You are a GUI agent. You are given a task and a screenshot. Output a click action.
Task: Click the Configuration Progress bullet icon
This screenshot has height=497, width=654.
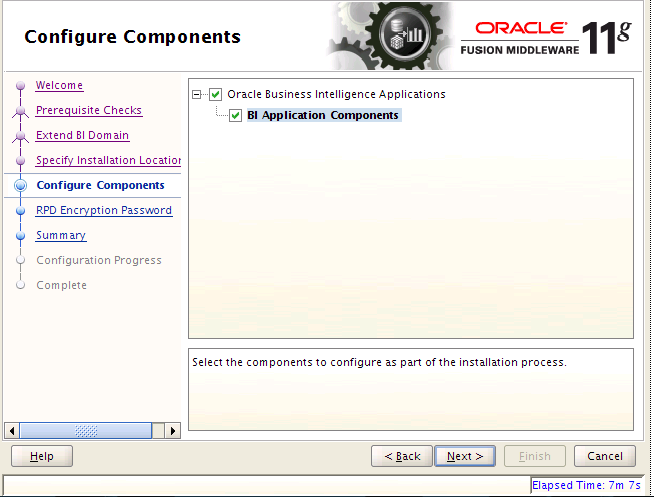(20, 260)
